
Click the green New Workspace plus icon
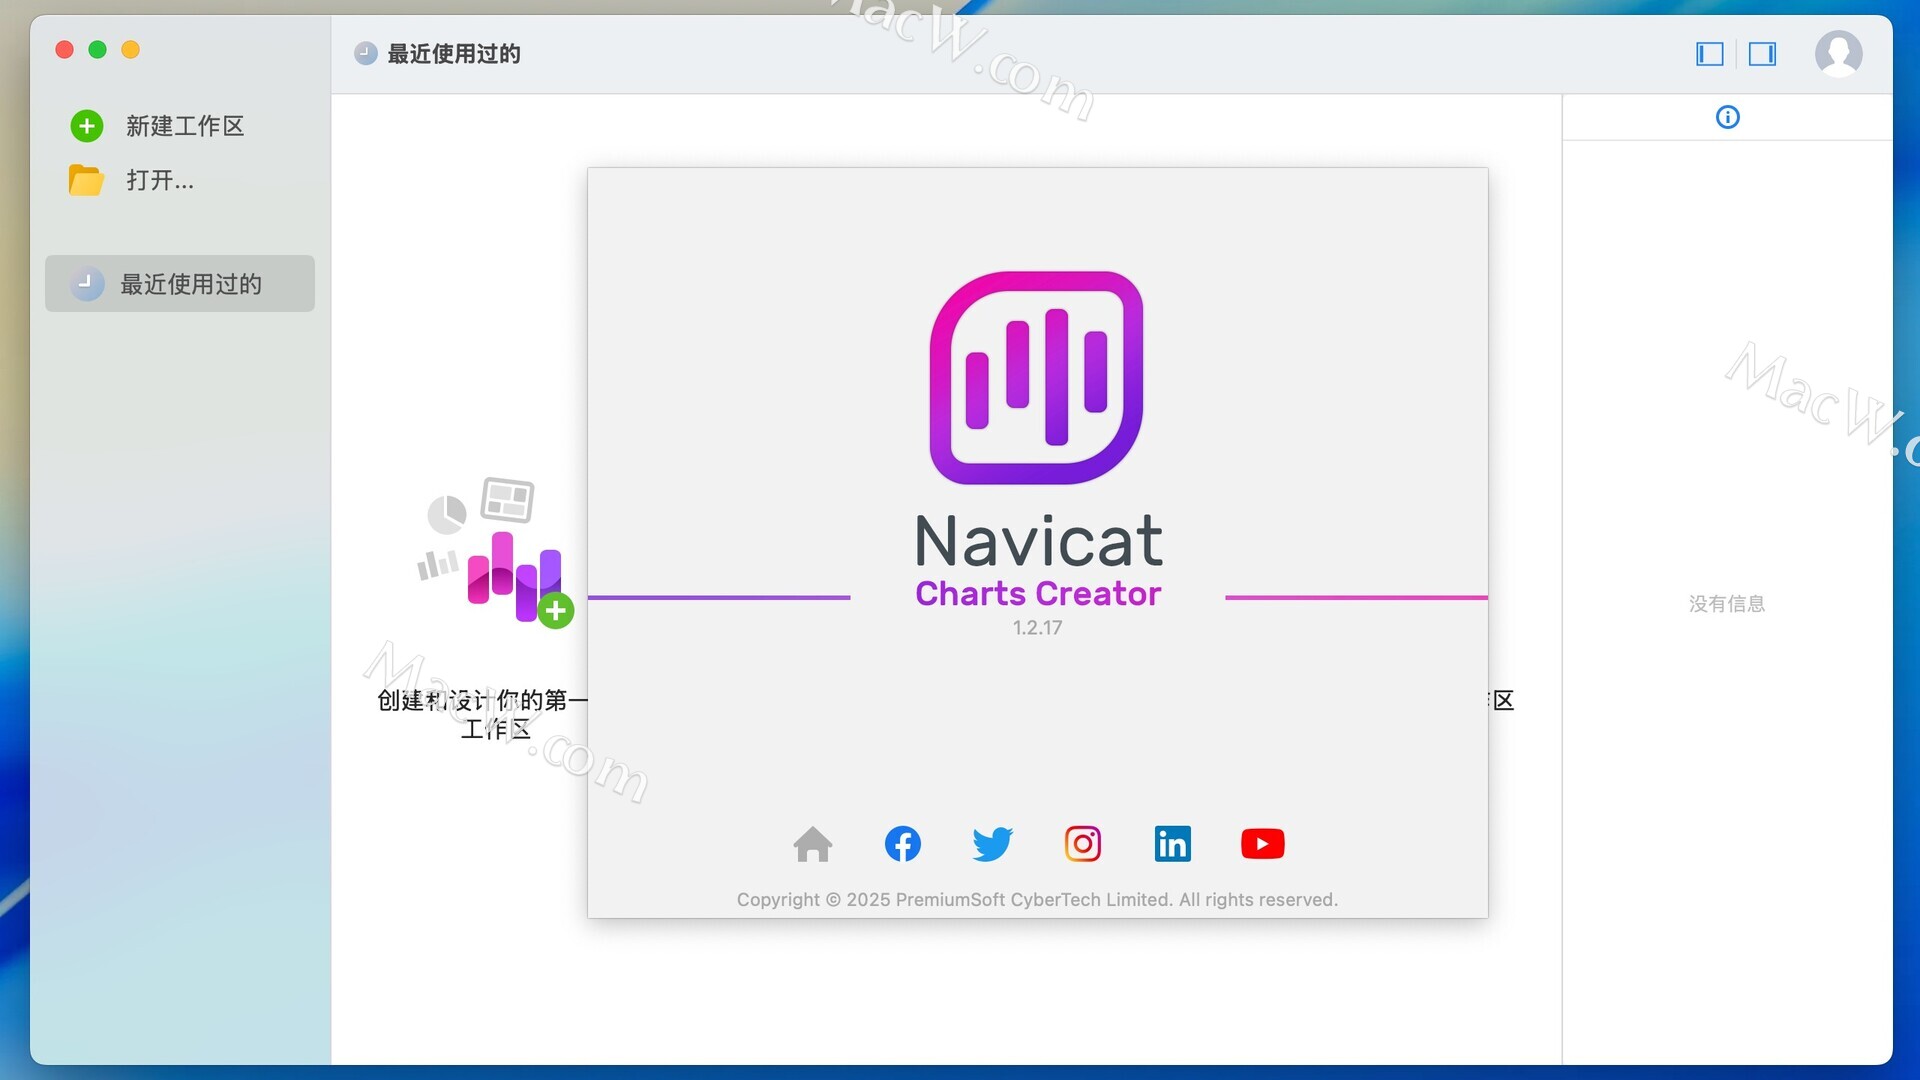[x=87, y=126]
